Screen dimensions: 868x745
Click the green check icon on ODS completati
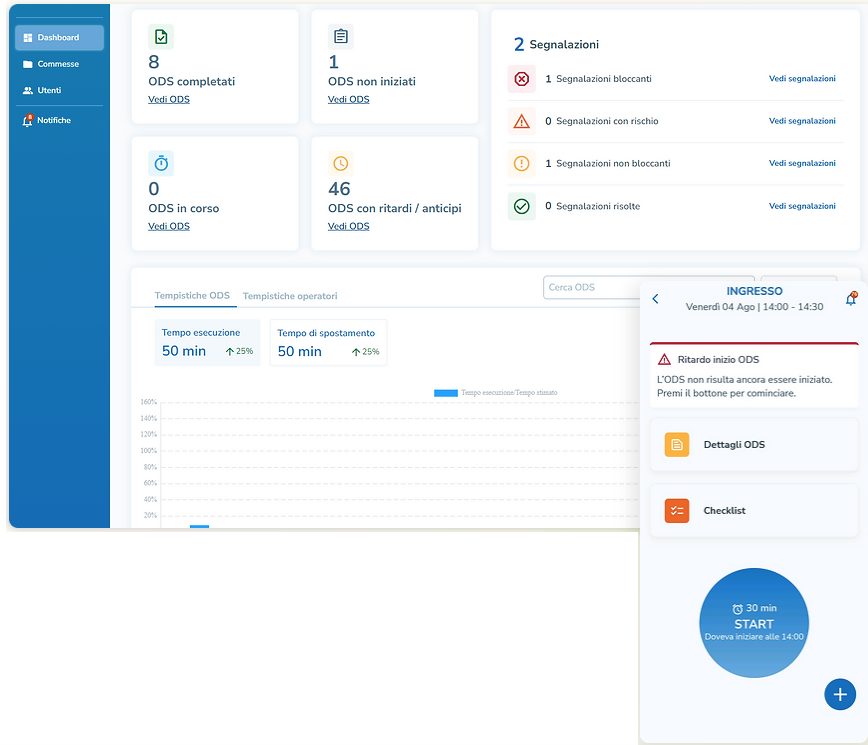coord(161,36)
